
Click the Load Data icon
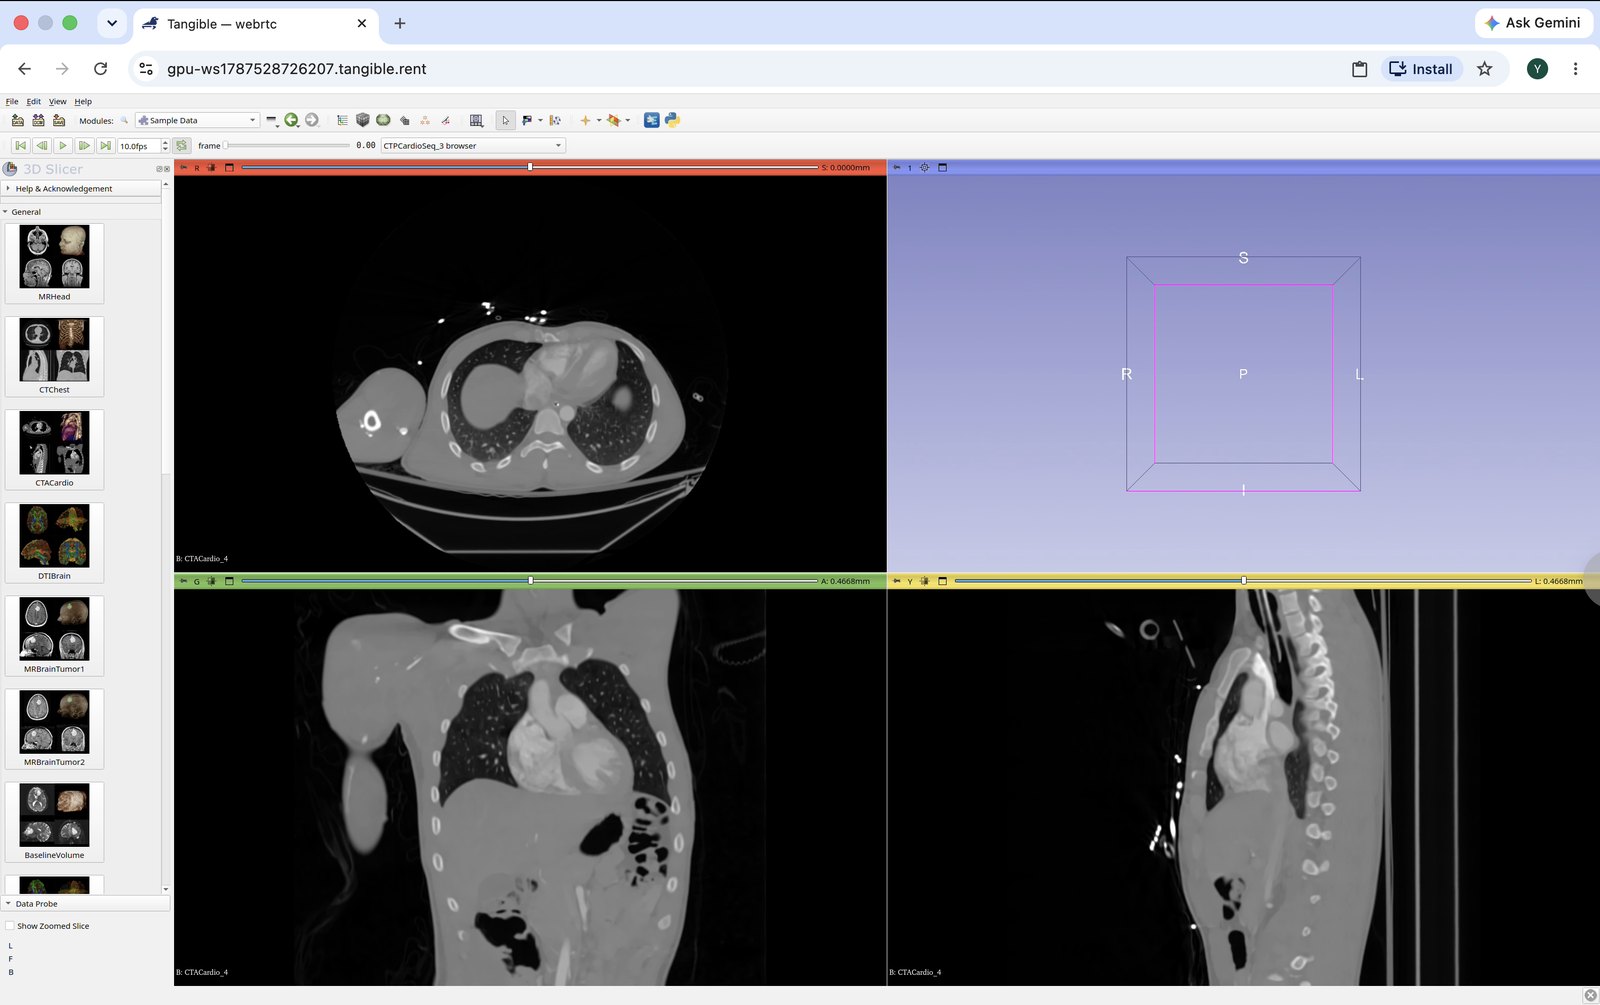tap(17, 120)
